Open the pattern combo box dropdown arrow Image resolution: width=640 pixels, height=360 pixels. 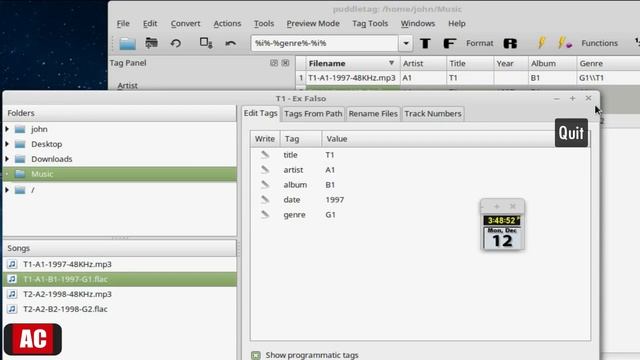coord(406,43)
